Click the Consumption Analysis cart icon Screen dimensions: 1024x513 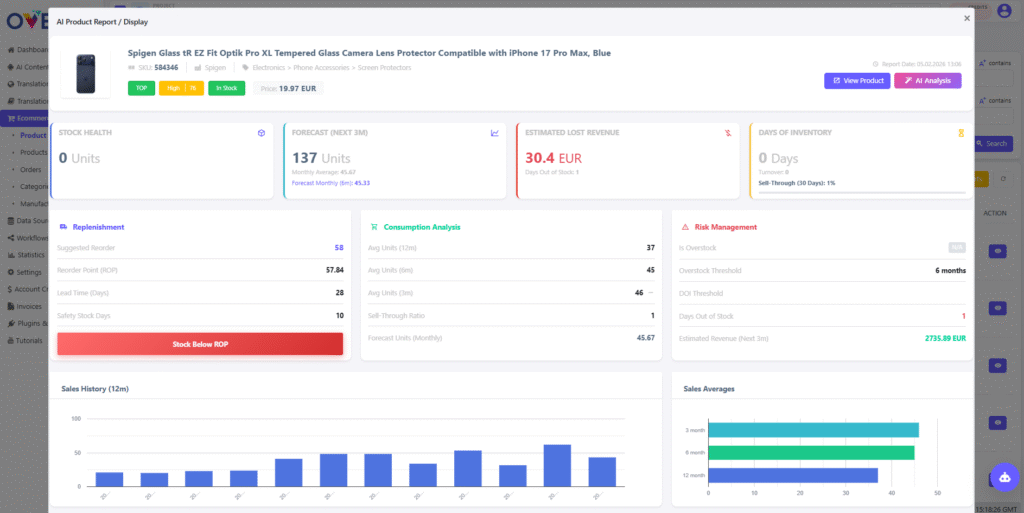[374, 227]
